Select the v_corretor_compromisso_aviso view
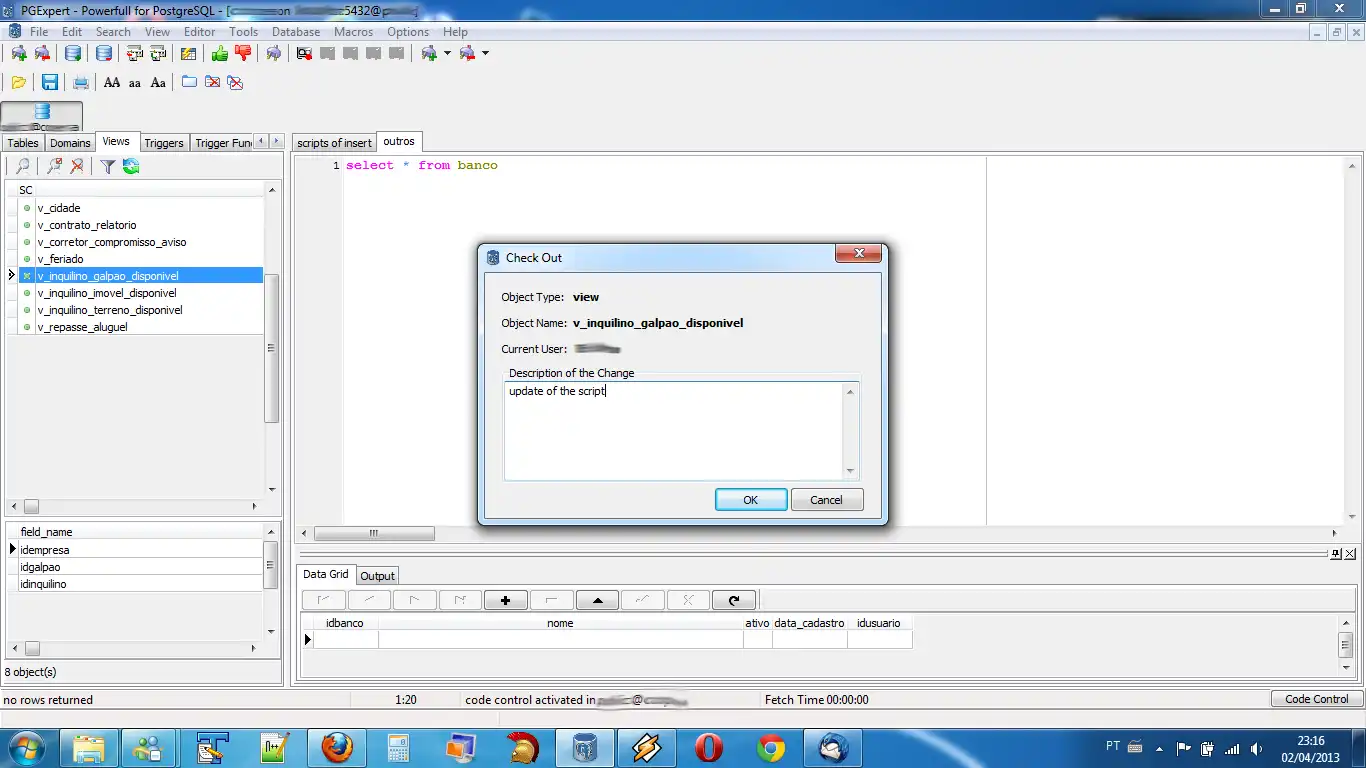This screenshot has height=768, width=1366. [x=112, y=242]
